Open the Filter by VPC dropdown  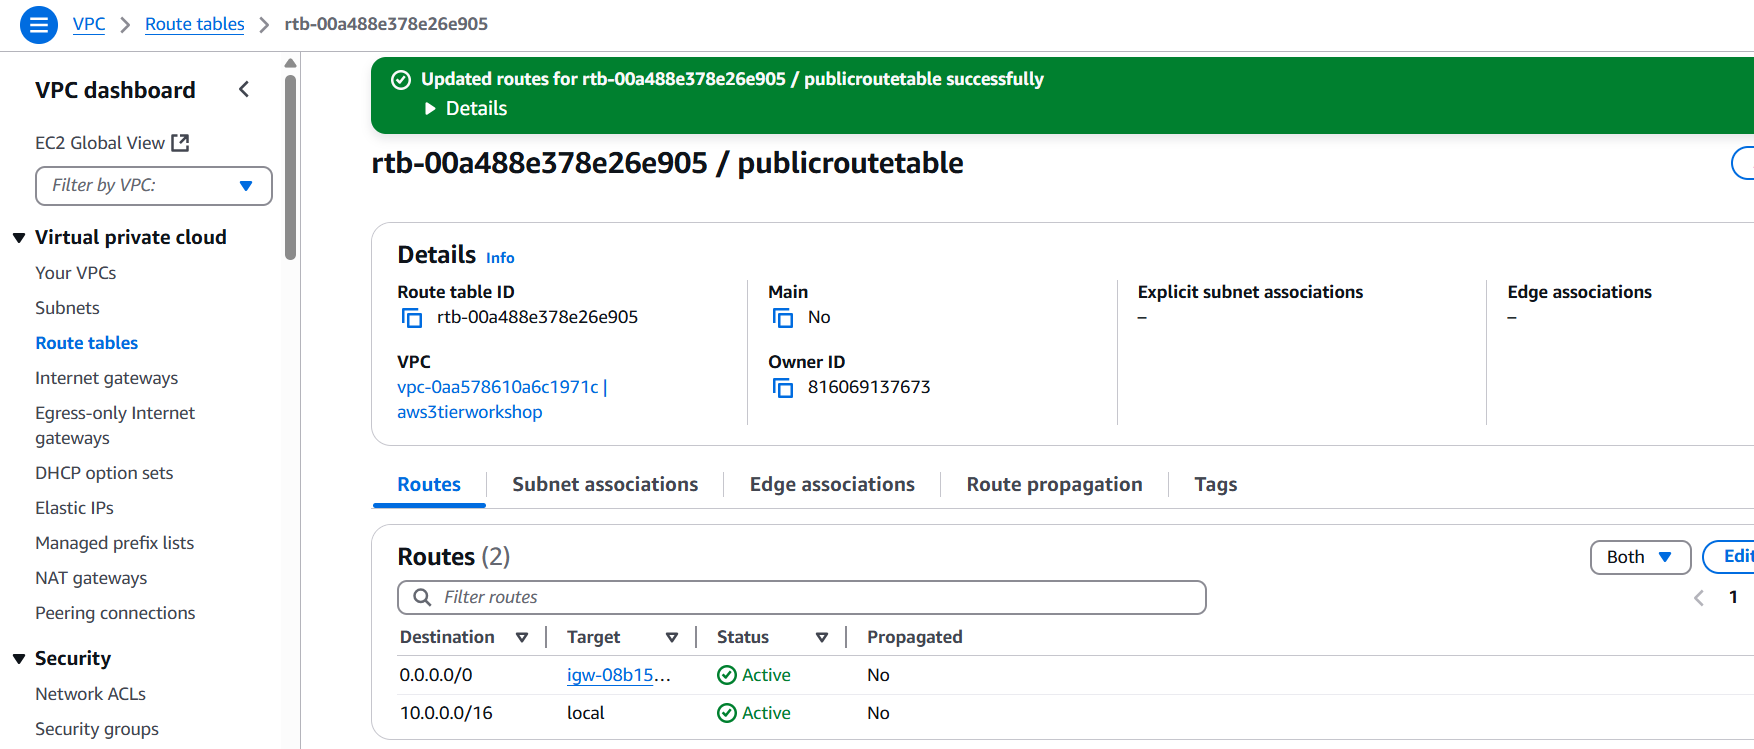pos(154,186)
